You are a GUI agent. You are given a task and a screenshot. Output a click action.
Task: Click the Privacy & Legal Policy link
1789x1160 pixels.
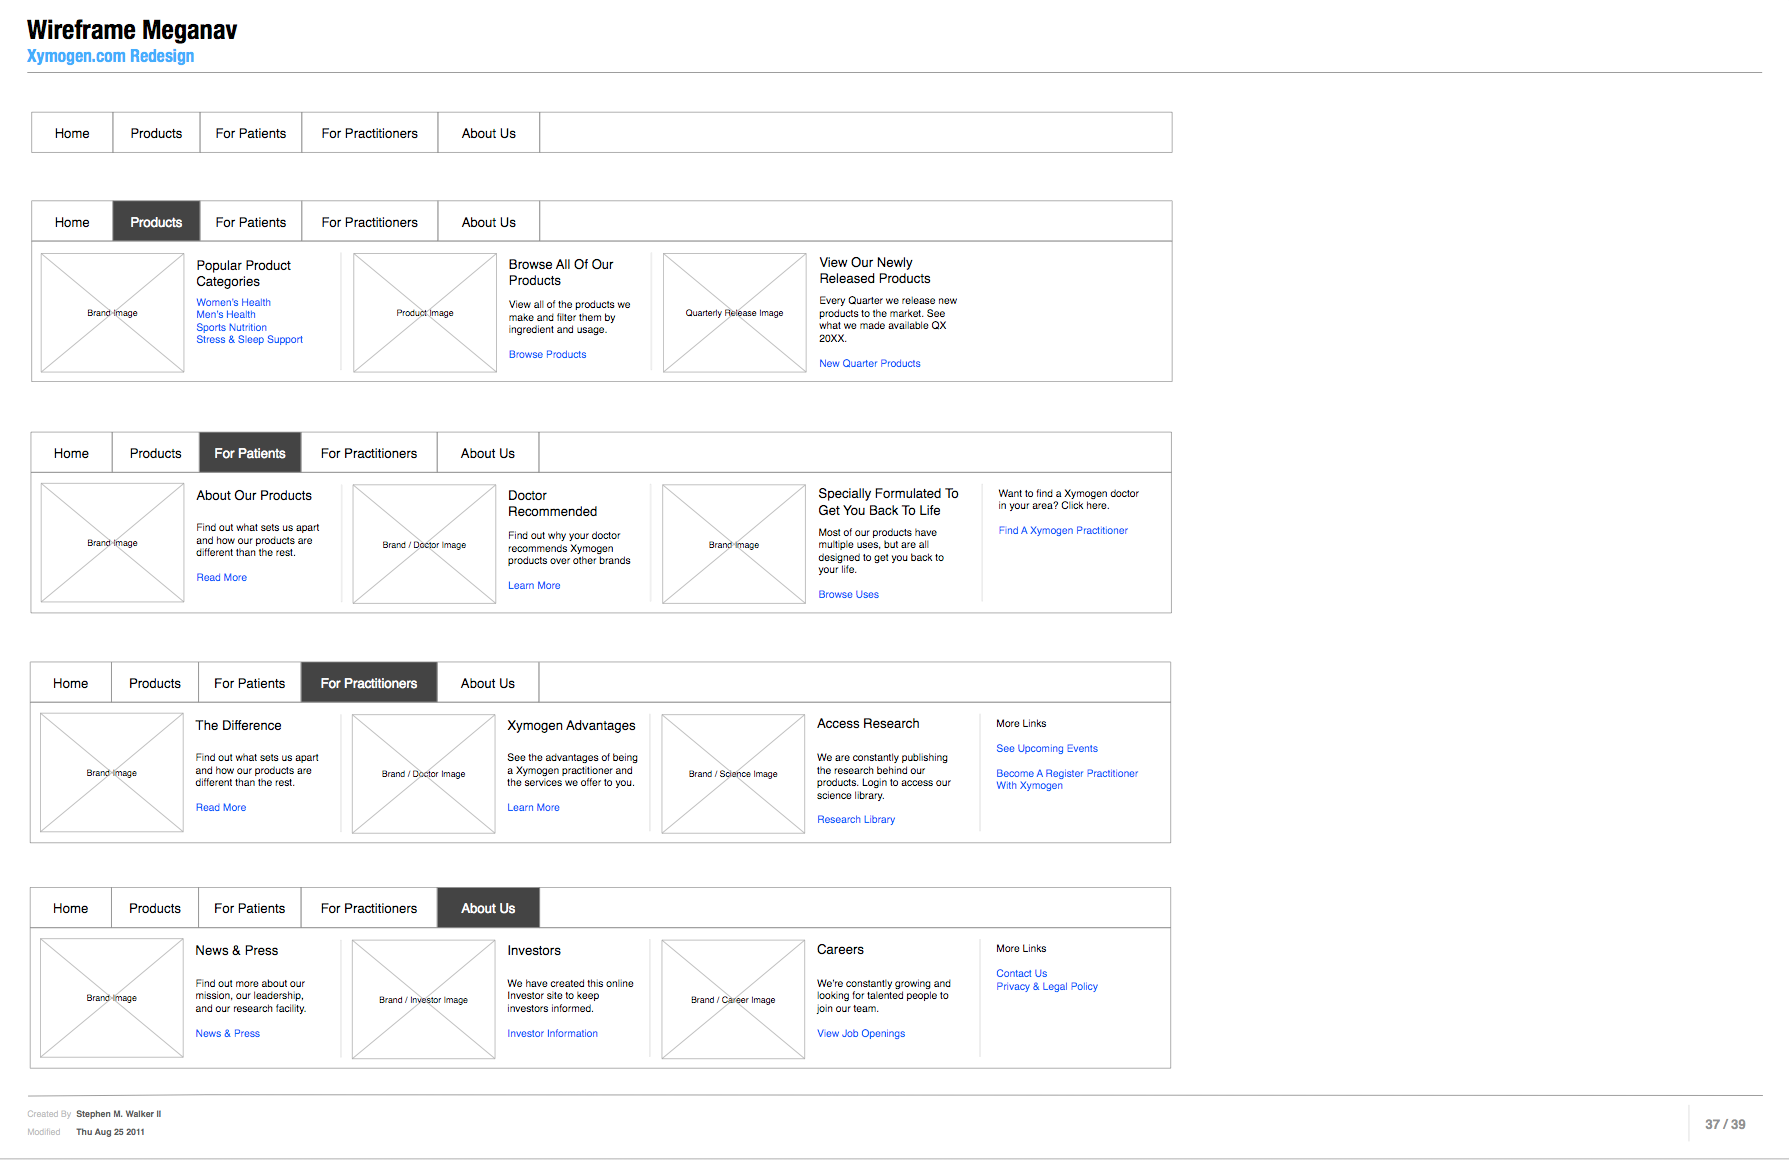click(1046, 987)
